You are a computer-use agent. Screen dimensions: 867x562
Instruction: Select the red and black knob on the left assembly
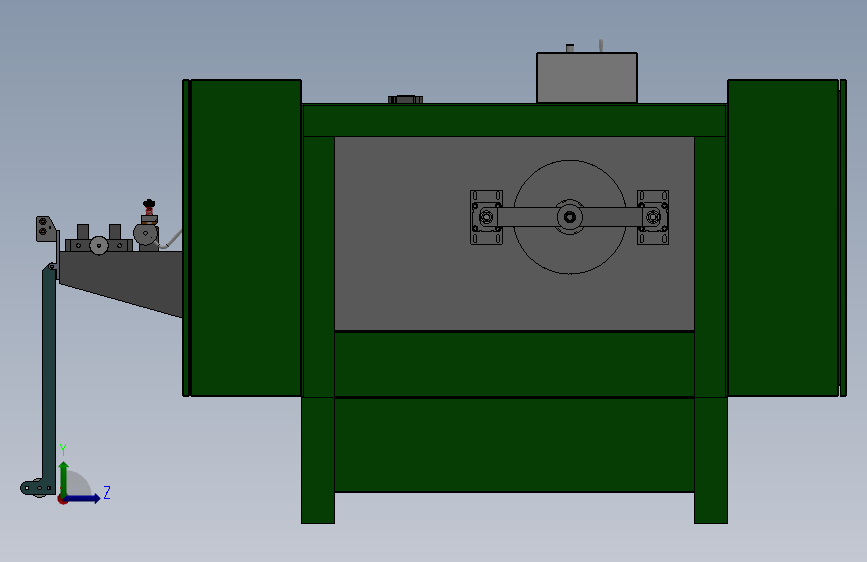[149, 207]
